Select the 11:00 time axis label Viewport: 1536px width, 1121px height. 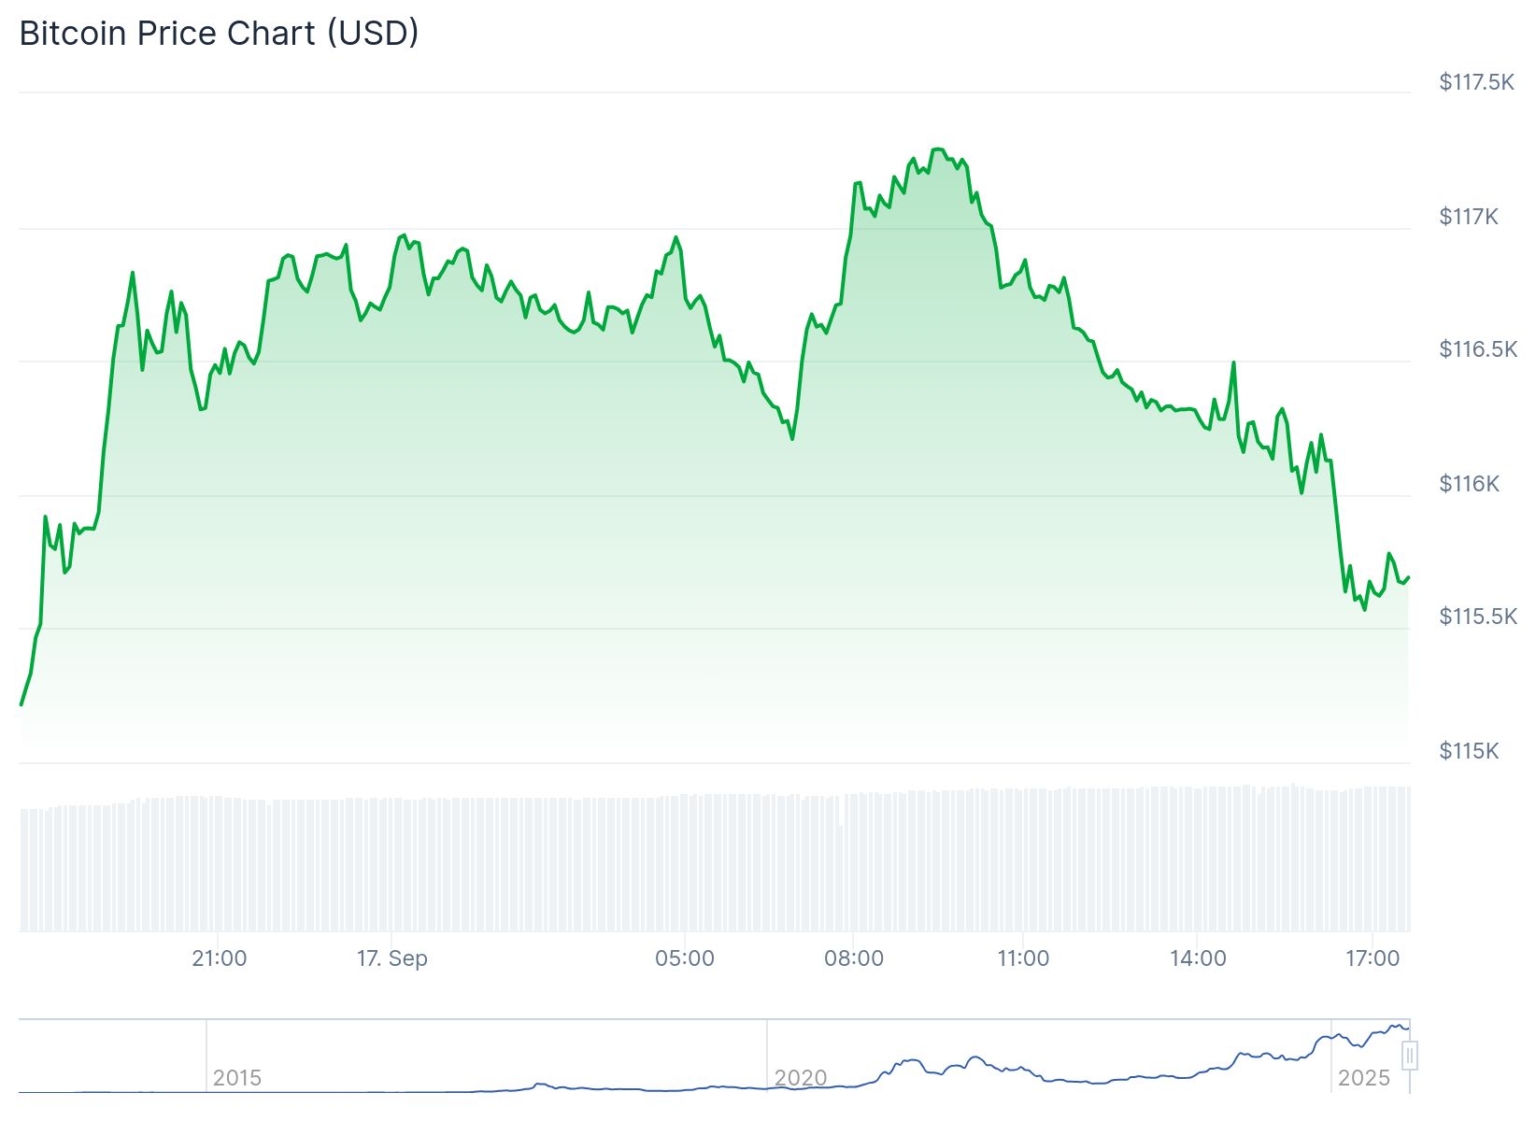pos(1023,958)
